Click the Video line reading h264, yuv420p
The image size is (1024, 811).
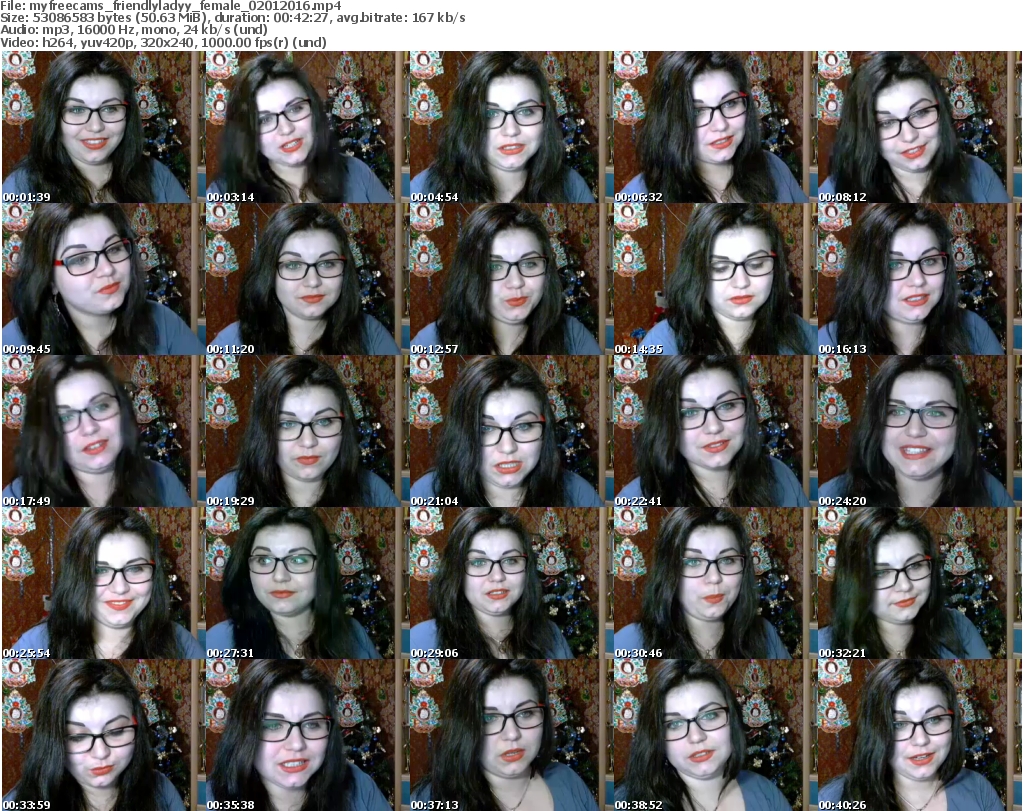pyautogui.click(x=163, y=42)
